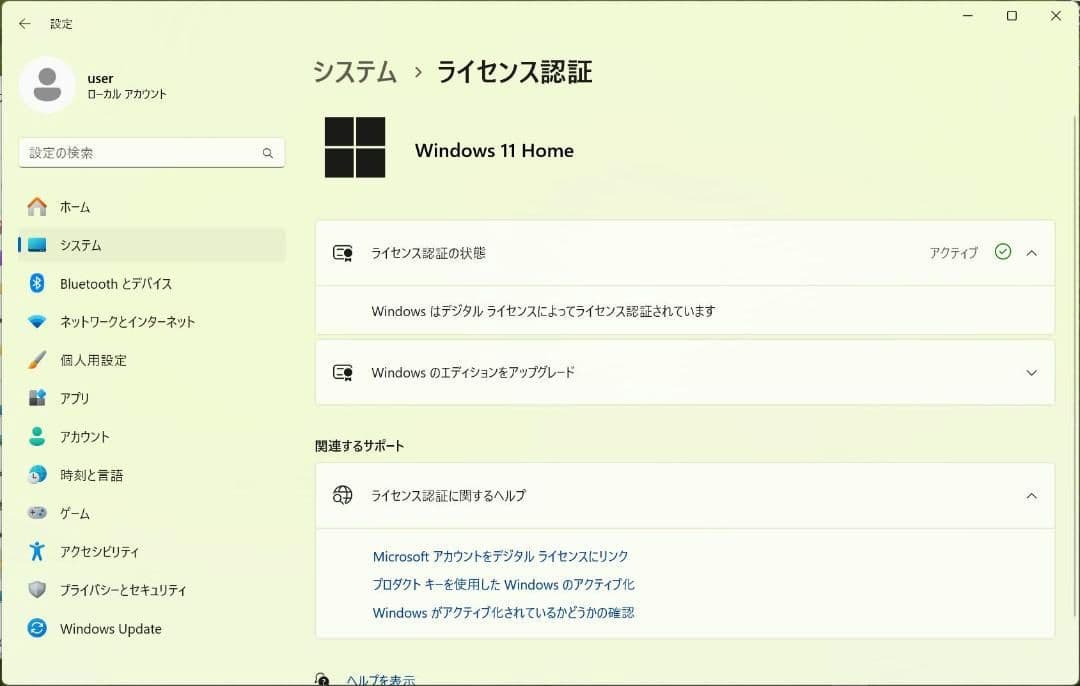
Task: Open Bluetooth とデバイス settings
Action: [152, 283]
